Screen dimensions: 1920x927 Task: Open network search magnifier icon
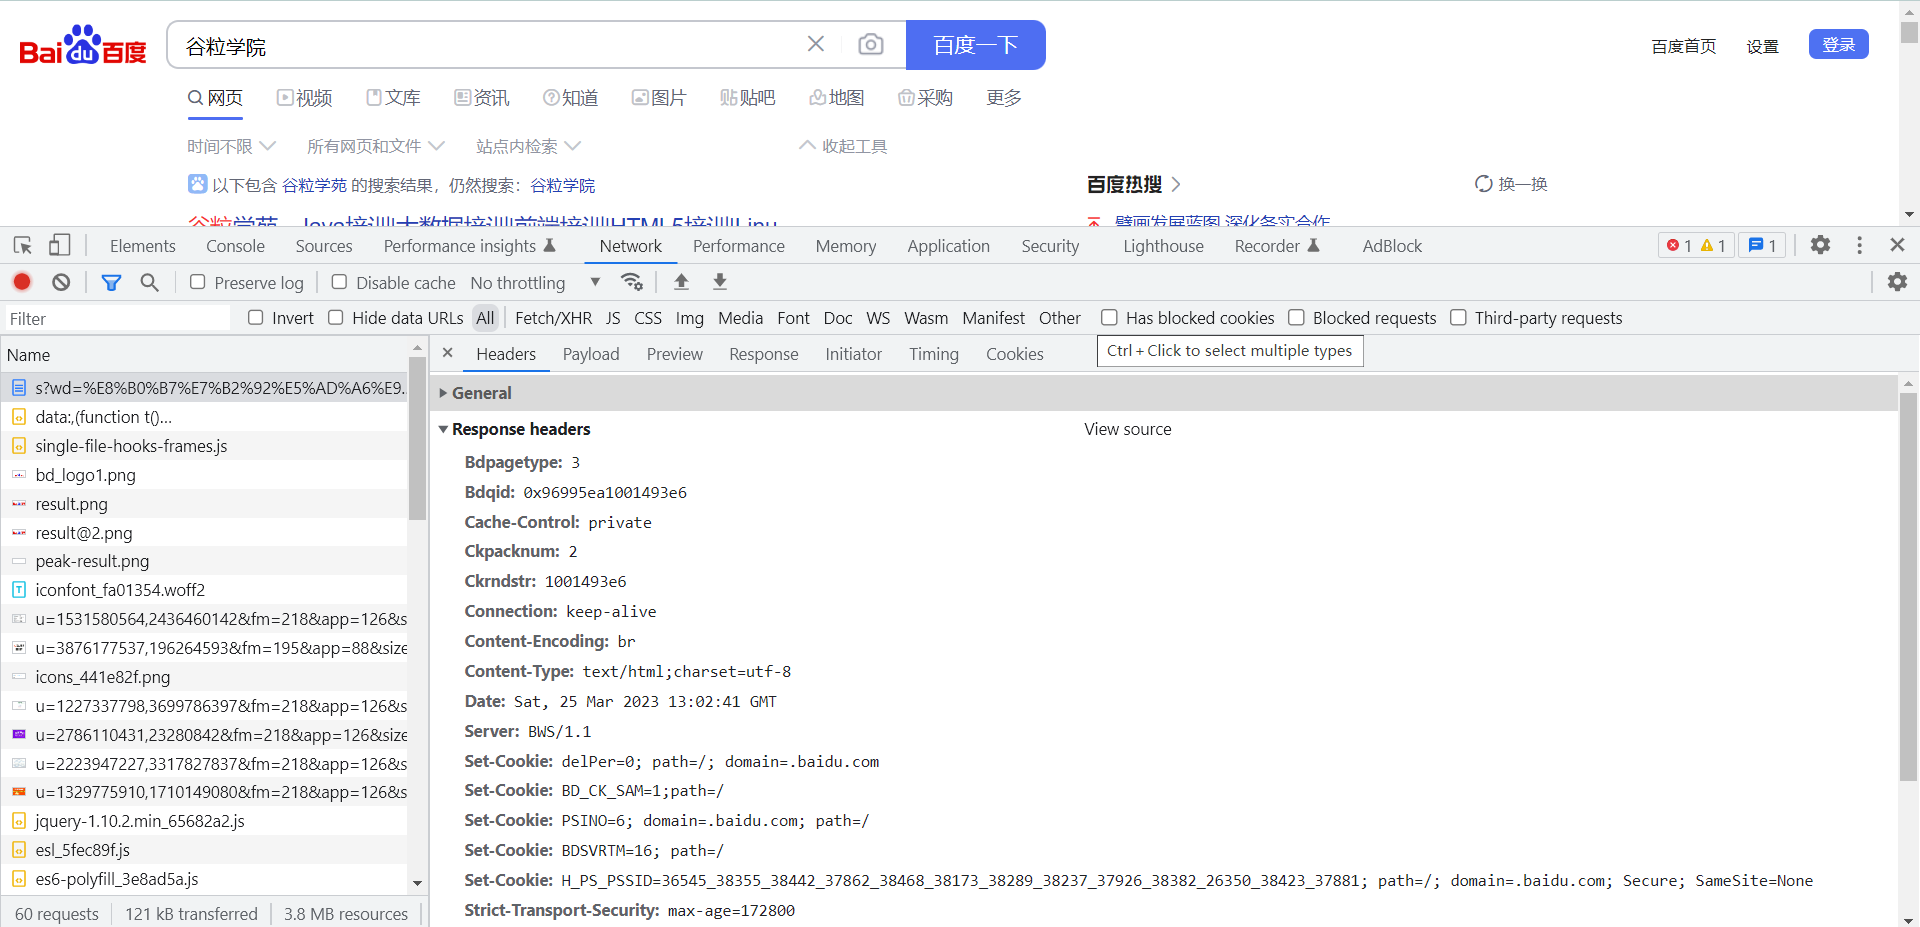click(149, 282)
